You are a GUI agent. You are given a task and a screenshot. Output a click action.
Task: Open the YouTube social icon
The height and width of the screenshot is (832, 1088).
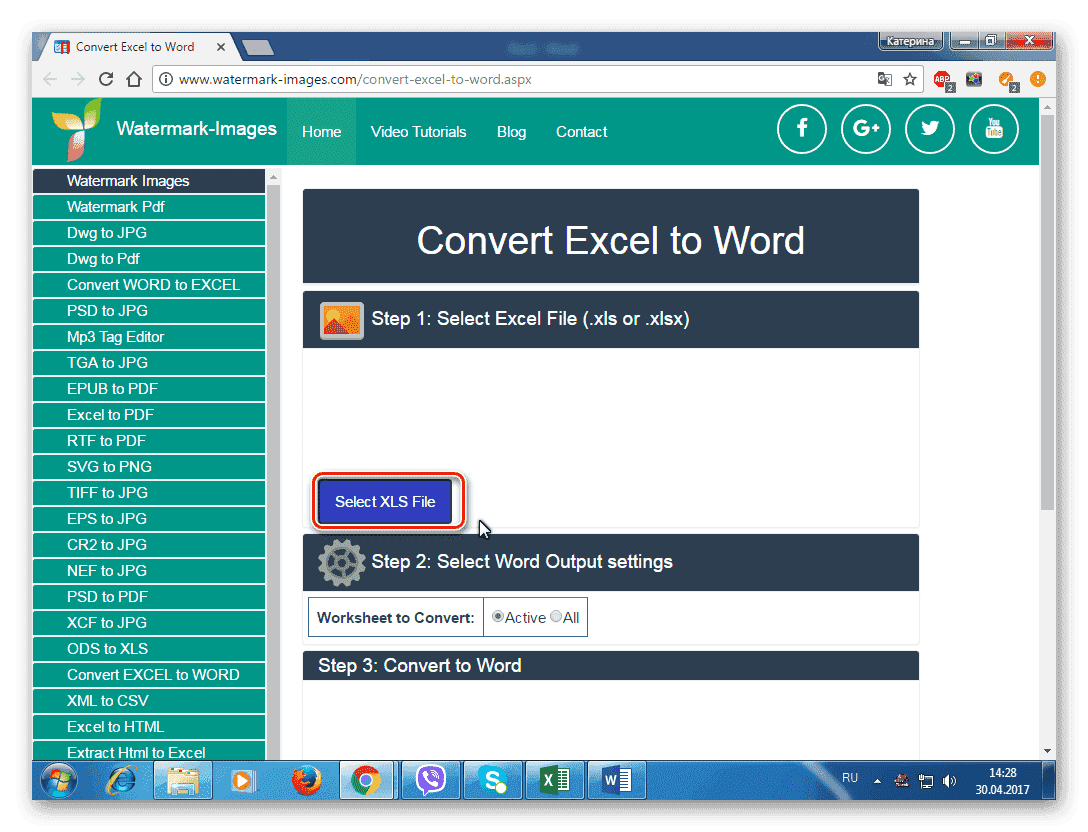pos(994,129)
